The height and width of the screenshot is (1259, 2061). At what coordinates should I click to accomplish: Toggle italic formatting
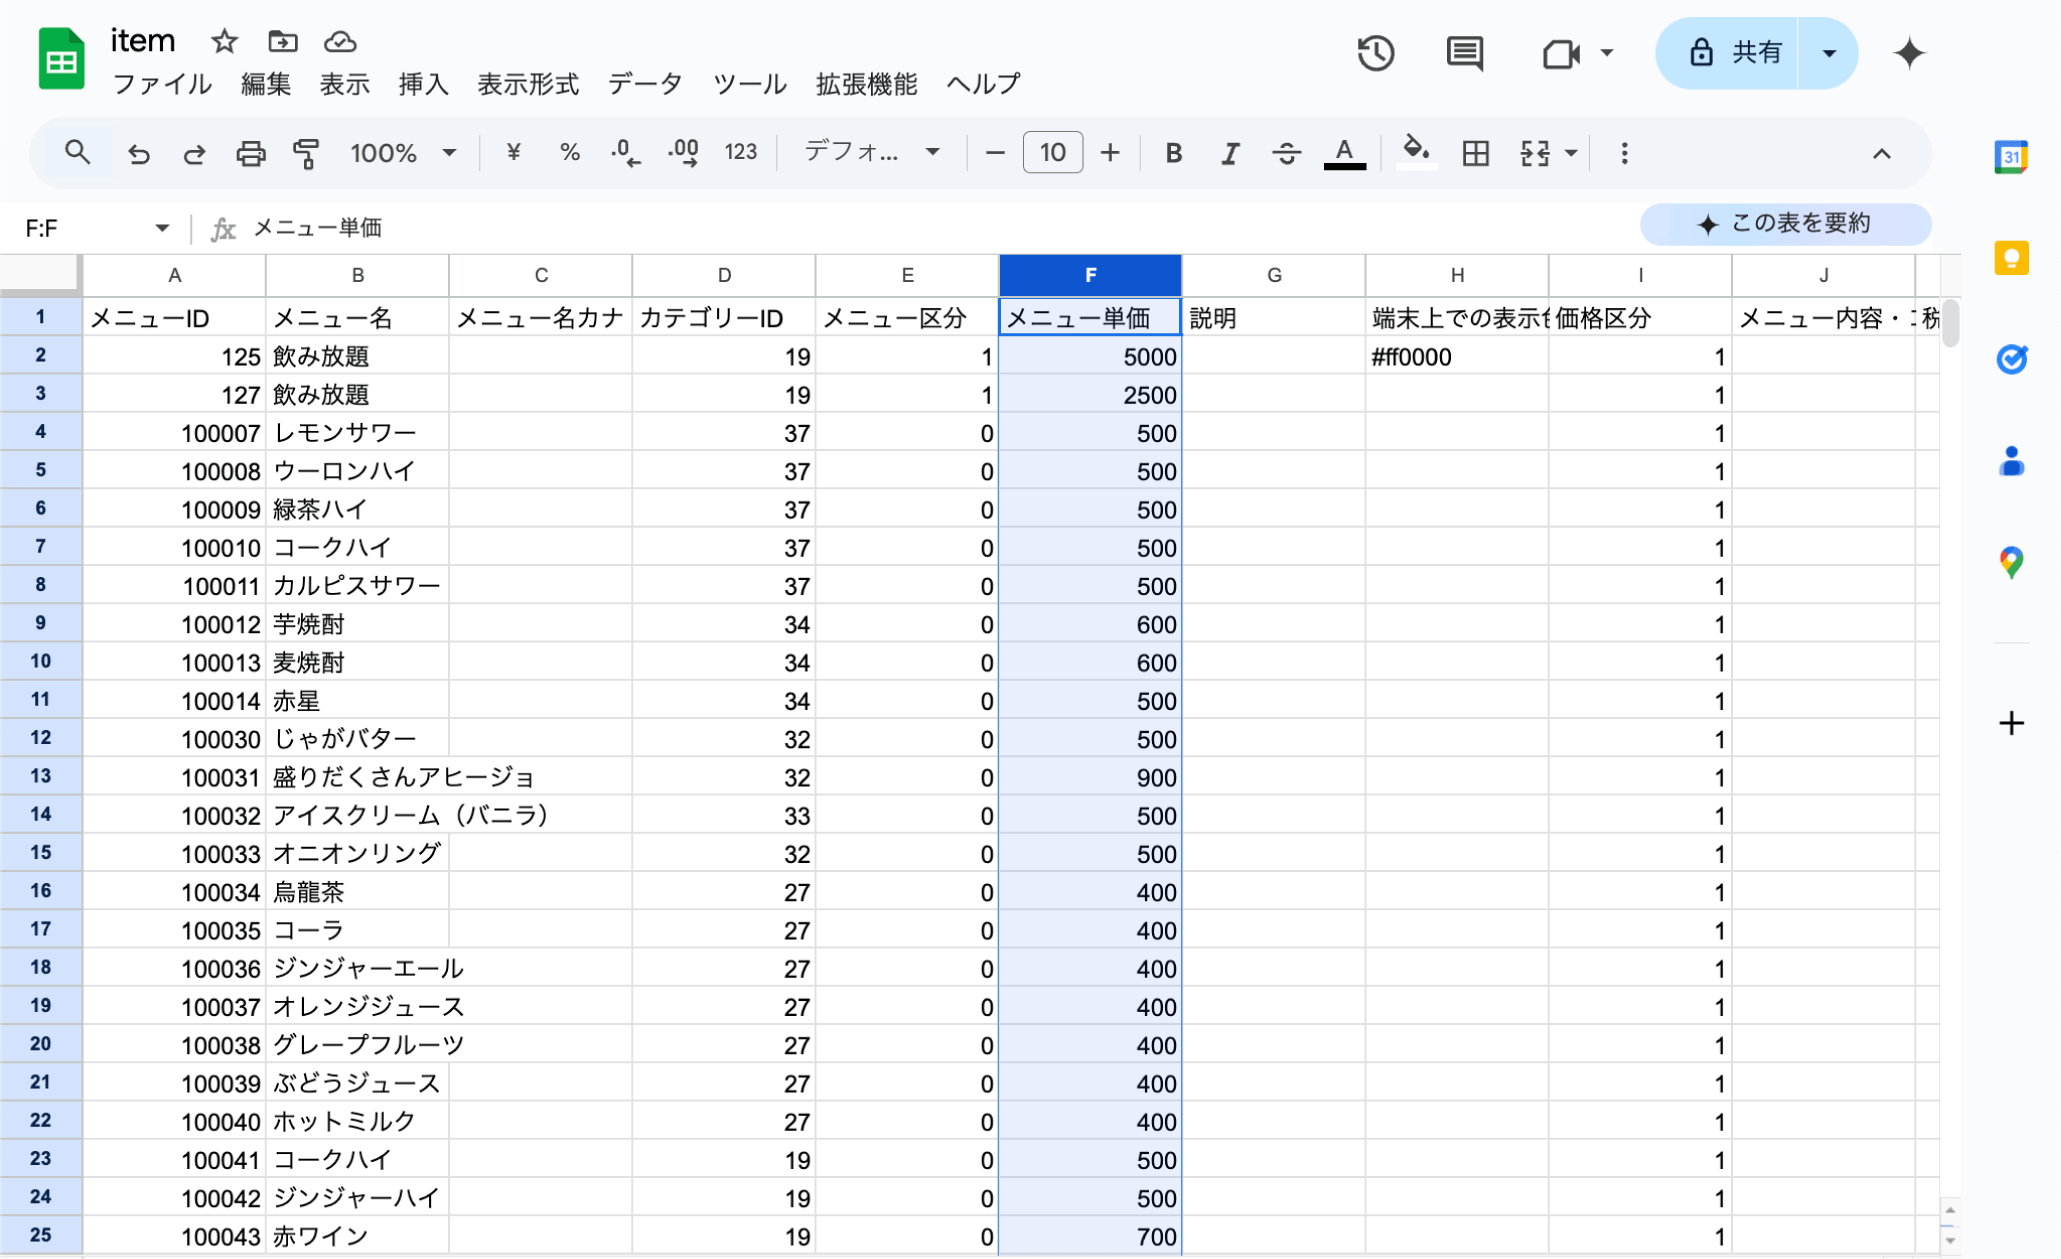(x=1230, y=153)
